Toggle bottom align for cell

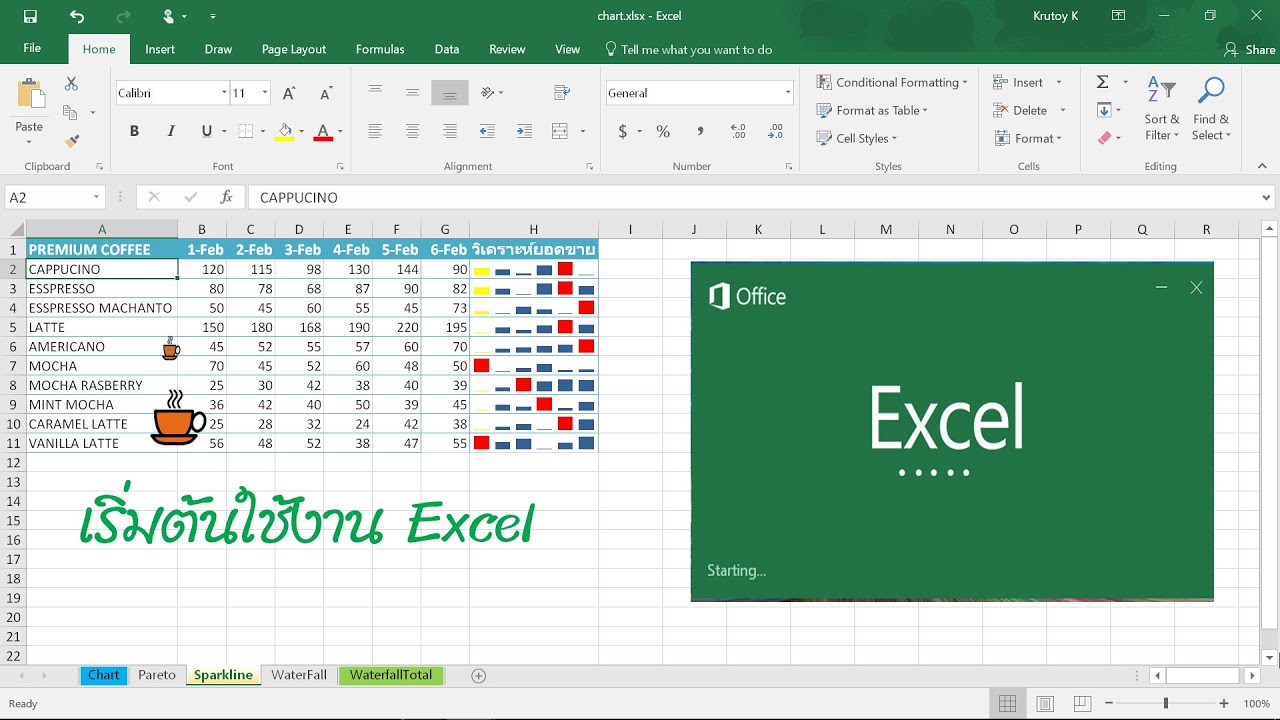[450, 92]
